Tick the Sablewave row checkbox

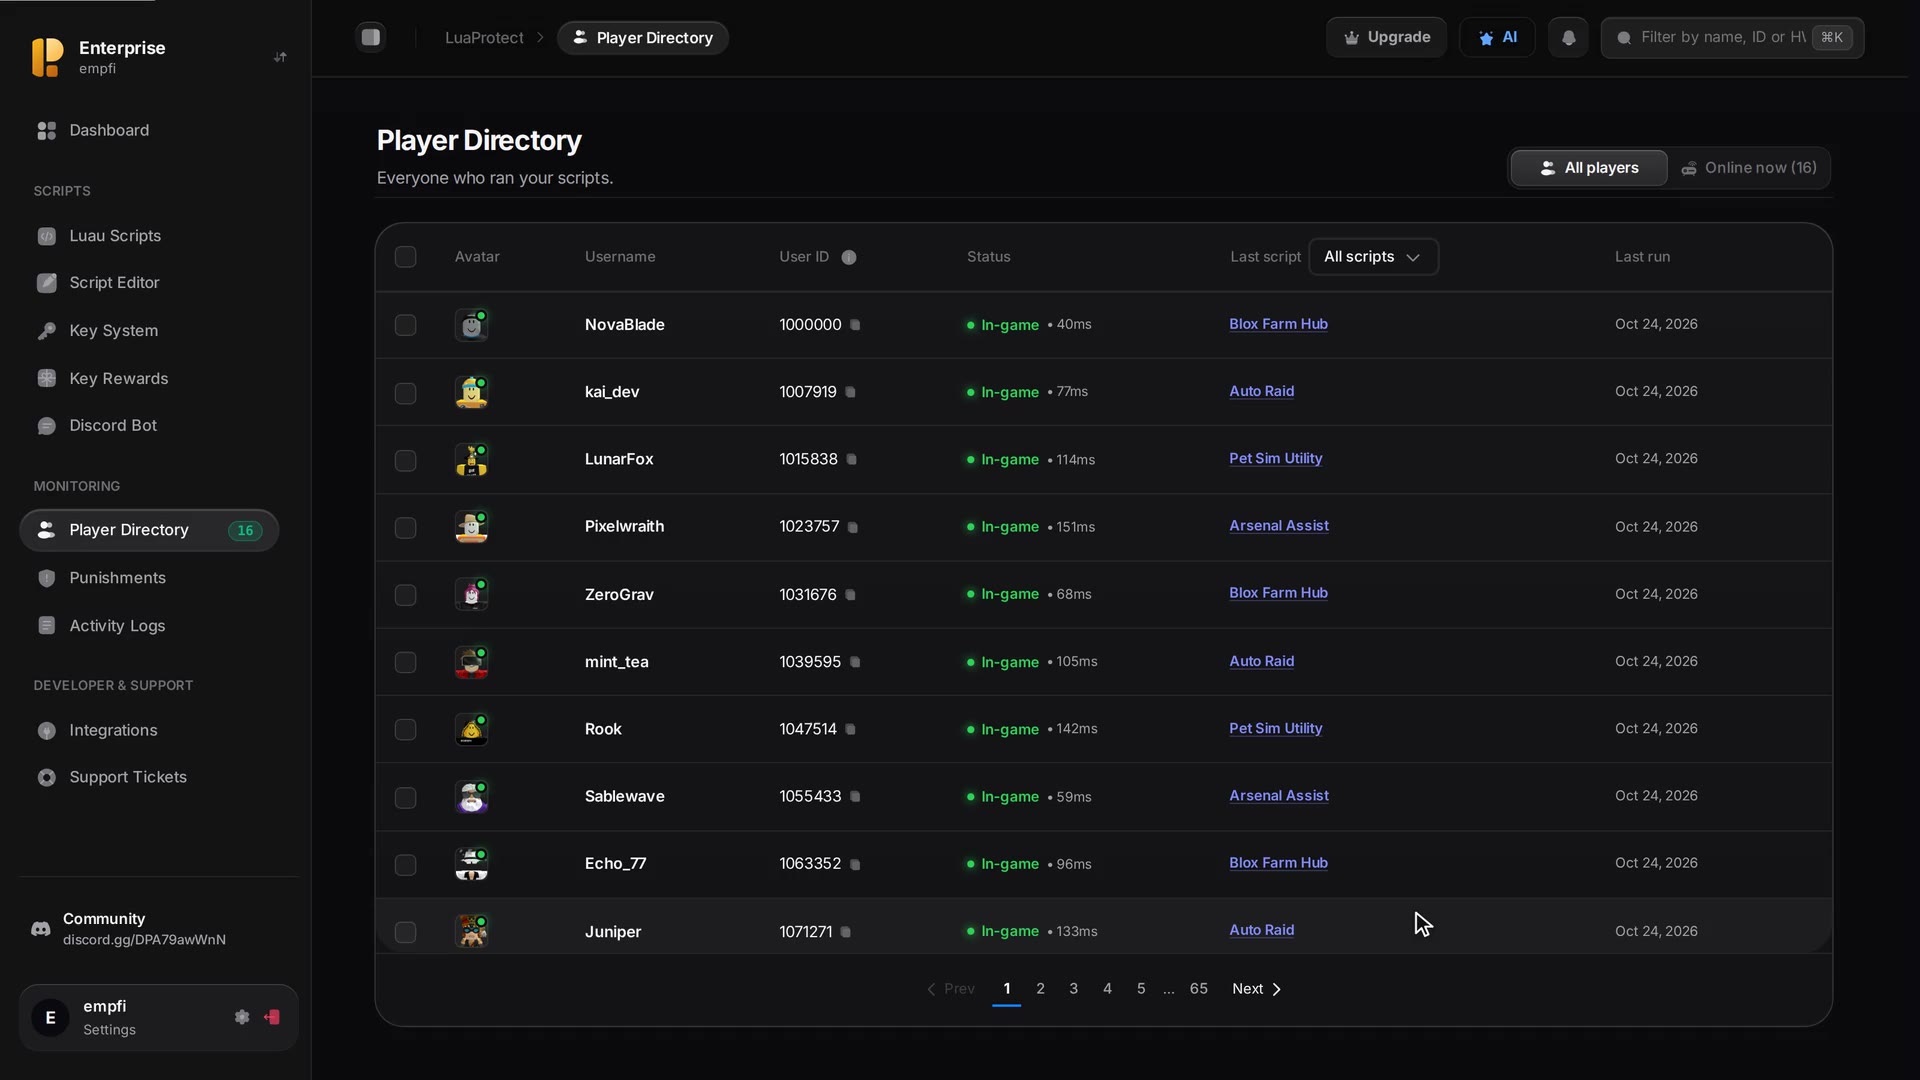[x=405, y=797]
